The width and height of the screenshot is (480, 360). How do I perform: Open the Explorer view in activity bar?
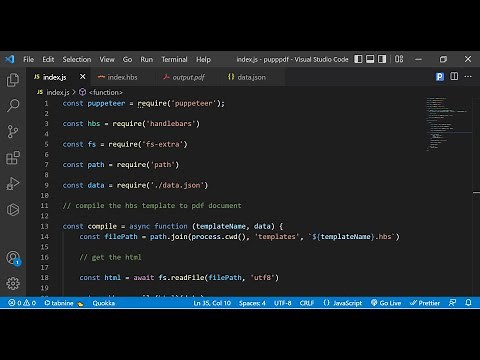point(13,80)
